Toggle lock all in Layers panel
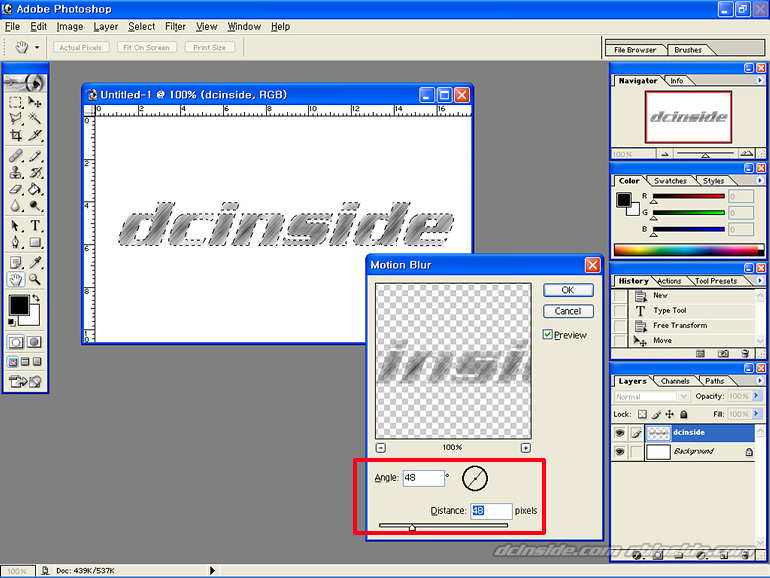Image resolution: width=770 pixels, height=578 pixels. click(x=684, y=414)
